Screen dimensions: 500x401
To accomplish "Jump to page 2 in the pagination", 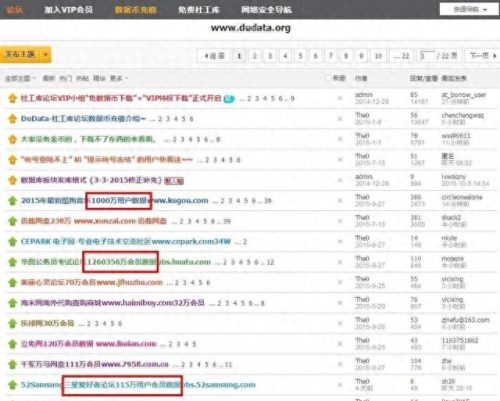I will click(255, 56).
